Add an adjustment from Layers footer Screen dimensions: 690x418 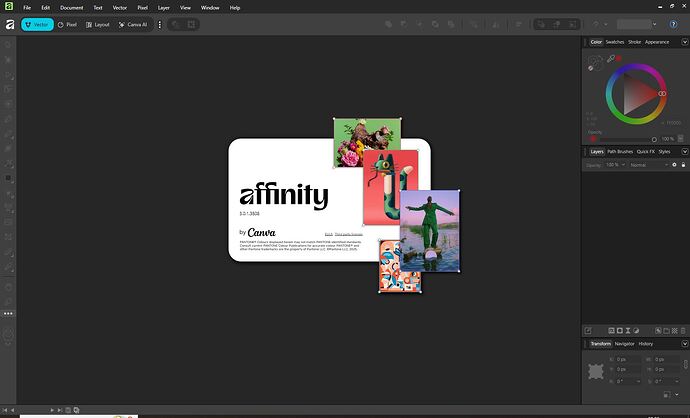point(636,330)
